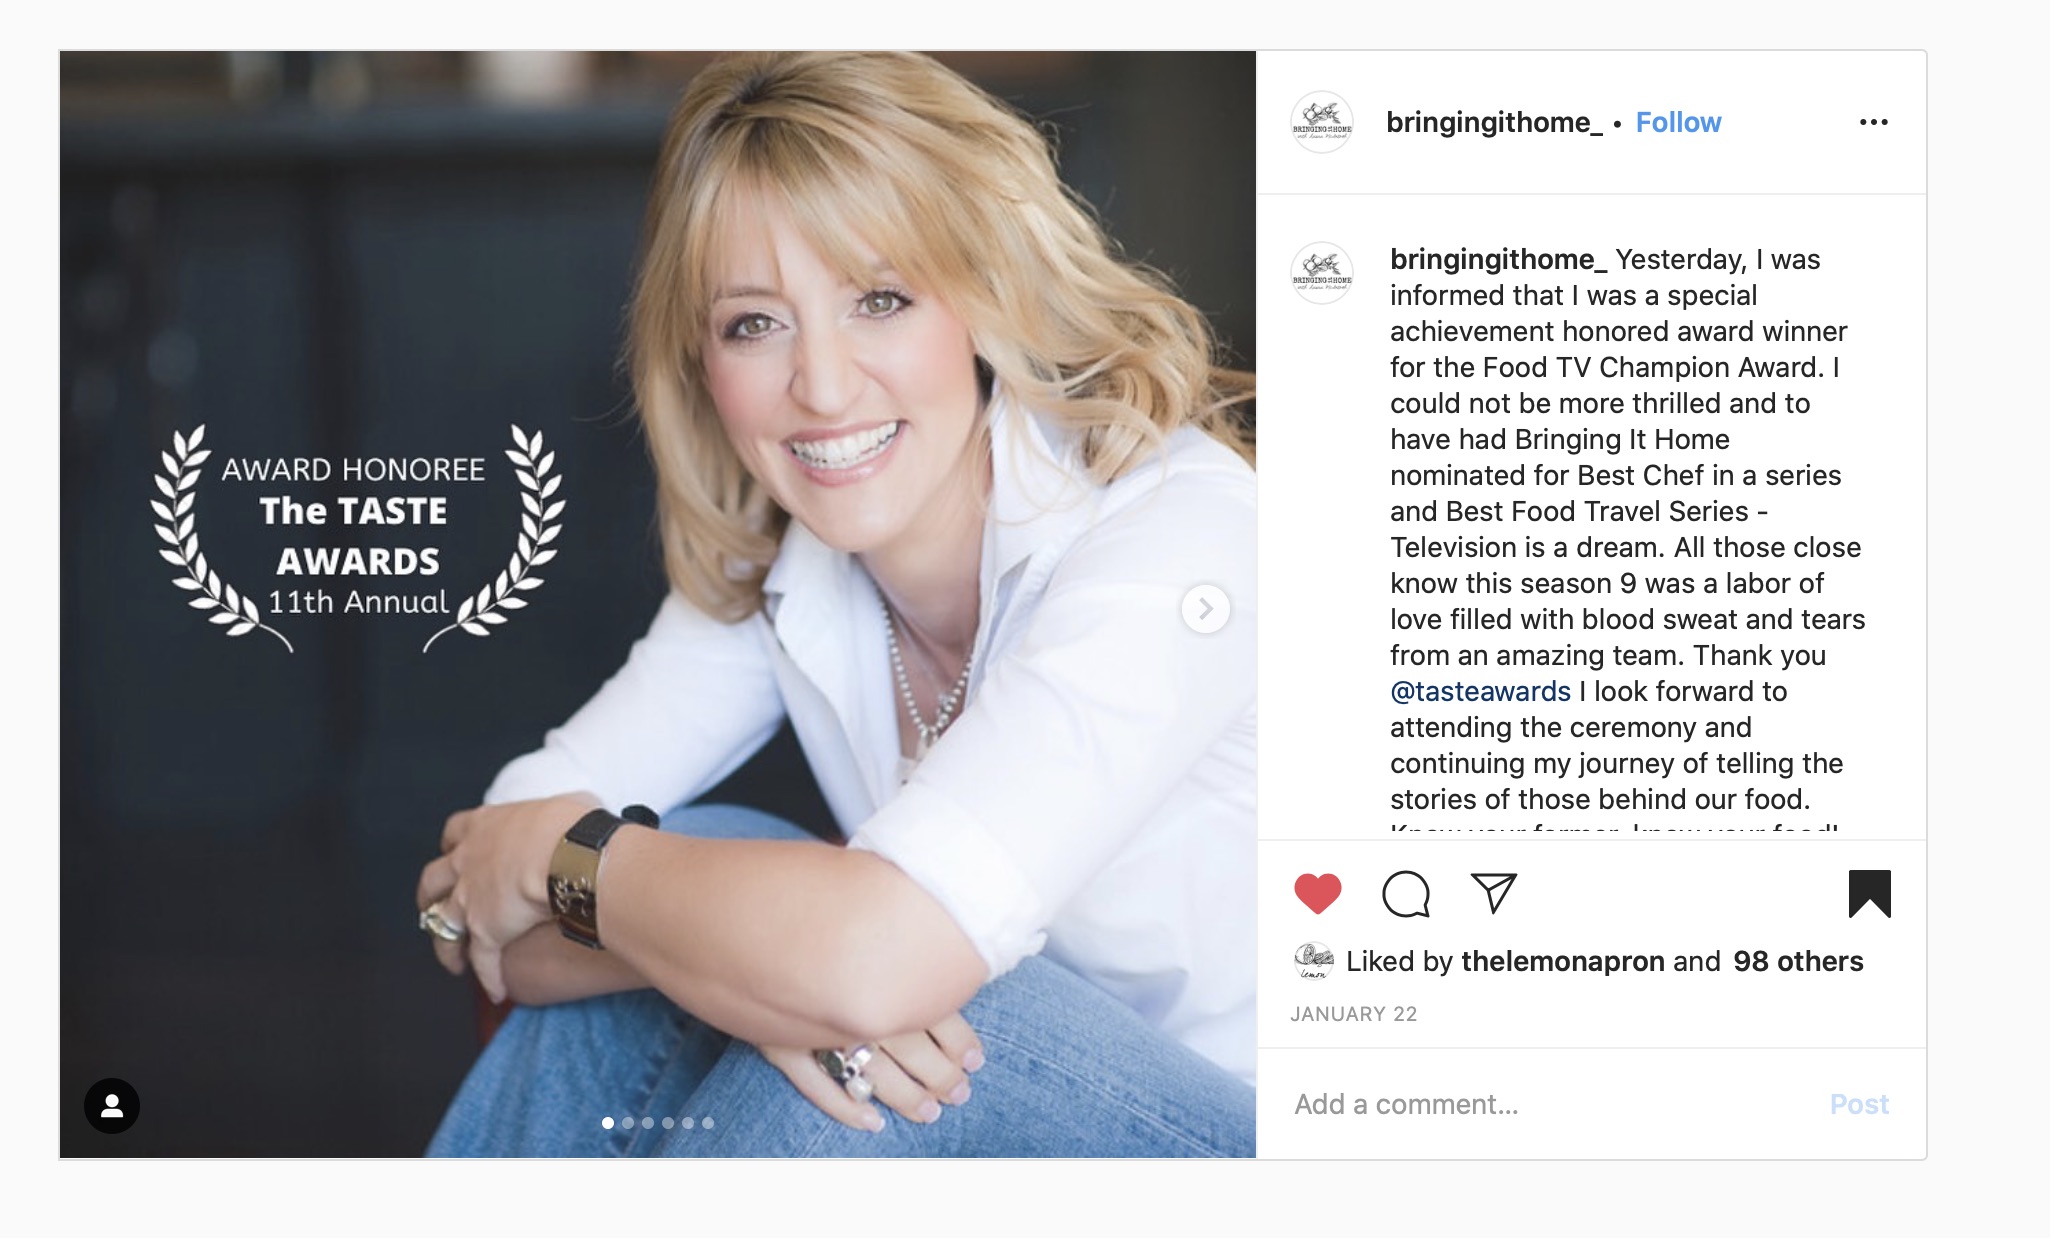Open the three-dots more options menu
This screenshot has height=1238, width=2050.
pyautogui.click(x=1873, y=122)
